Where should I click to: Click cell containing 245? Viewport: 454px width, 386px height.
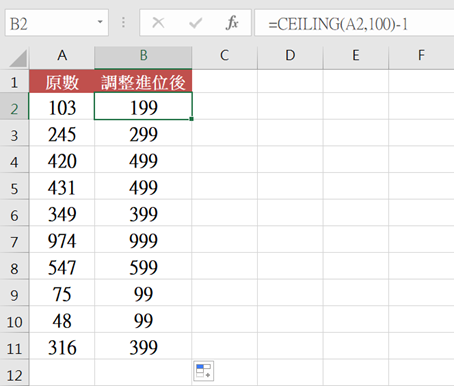(62, 134)
